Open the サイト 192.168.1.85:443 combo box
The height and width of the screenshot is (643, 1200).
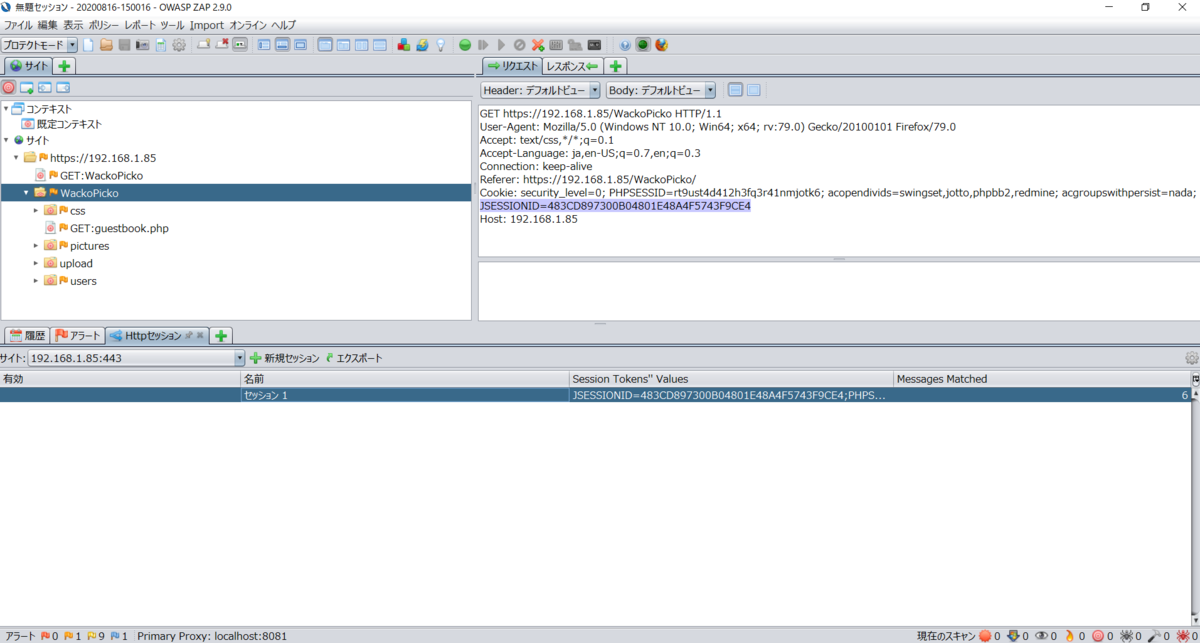pyautogui.click(x=136, y=358)
